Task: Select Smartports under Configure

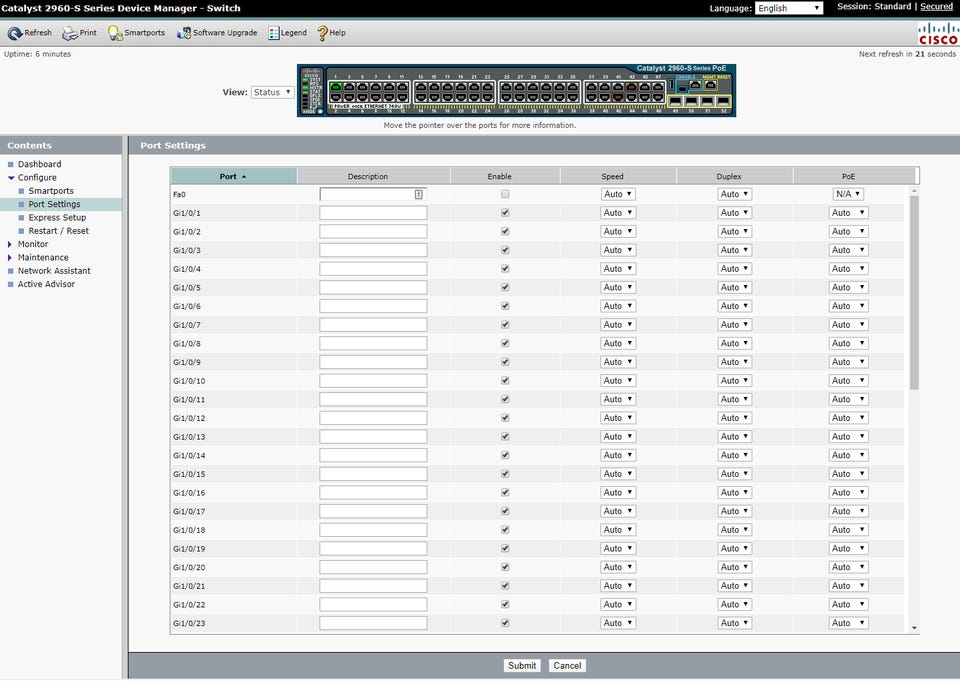Action: pyautogui.click(x=51, y=191)
